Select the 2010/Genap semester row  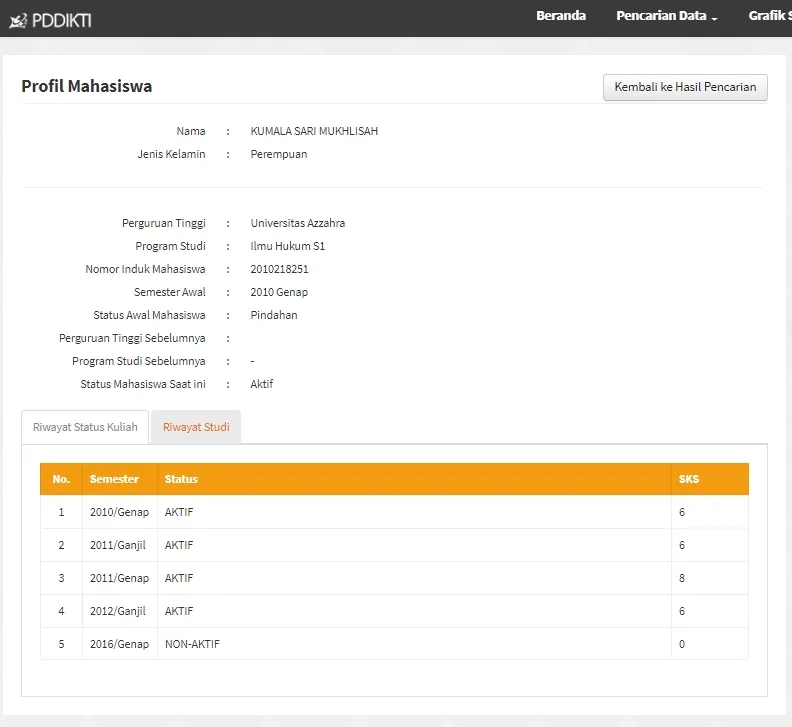(119, 512)
